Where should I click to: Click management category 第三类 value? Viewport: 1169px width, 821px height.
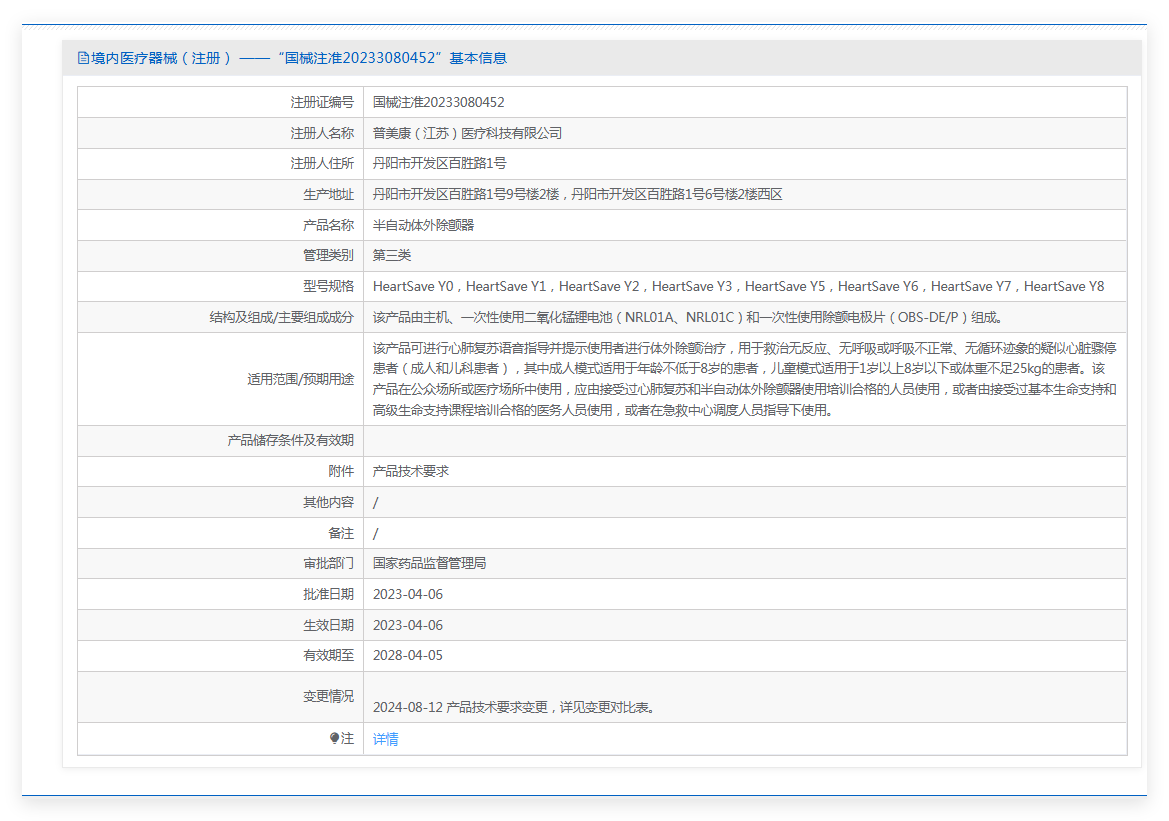click(x=392, y=255)
